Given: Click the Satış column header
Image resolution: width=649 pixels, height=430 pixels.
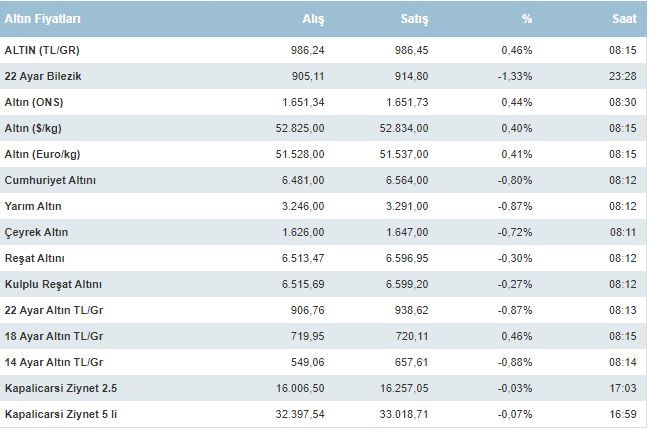Looking at the screenshot, I should tap(415, 20).
